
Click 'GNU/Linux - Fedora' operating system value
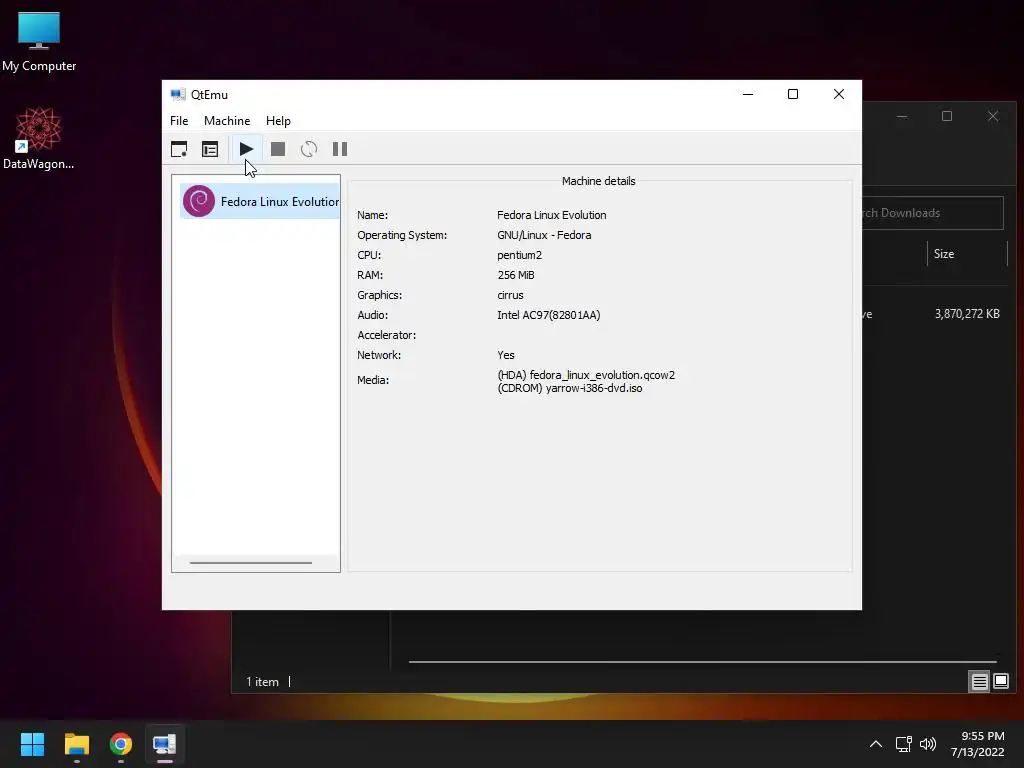pyautogui.click(x=544, y=235)
